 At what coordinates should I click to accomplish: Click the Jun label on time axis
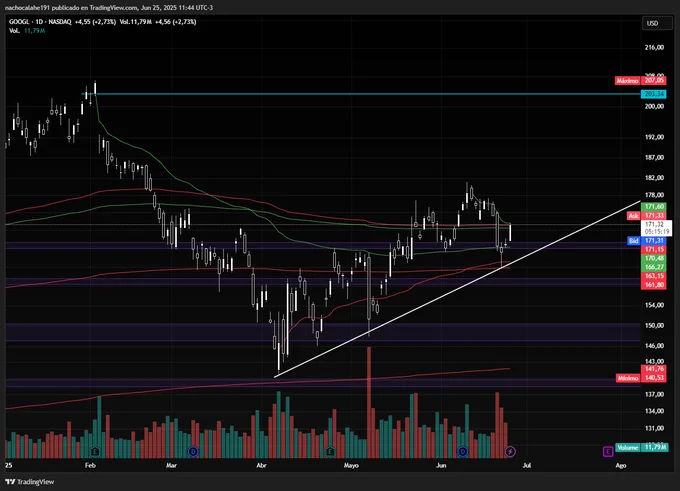[x=441, y=465]
